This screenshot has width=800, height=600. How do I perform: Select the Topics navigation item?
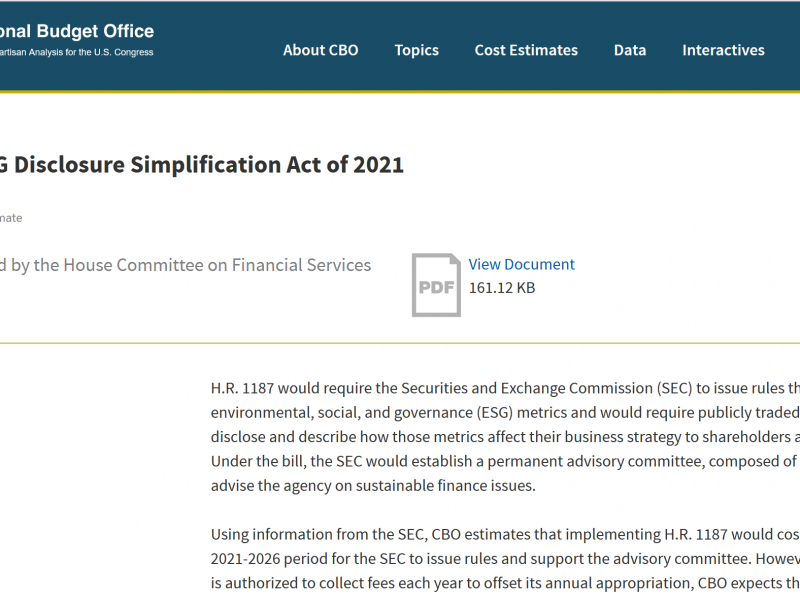pyautogui.click(x=416, y=50)
